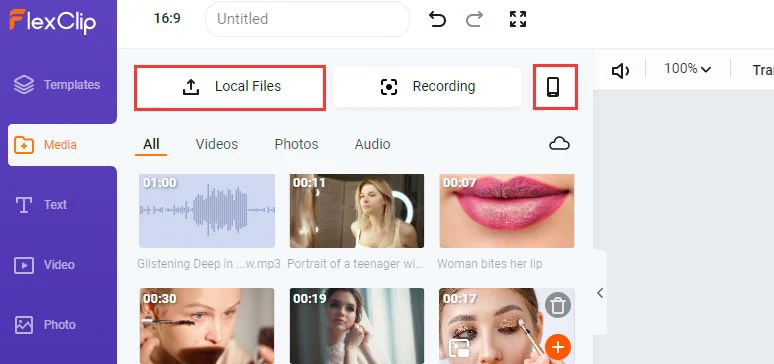The width and height of the screenshot is (774, 364).
Task: Redo the last action
Action: pos(474,19)
